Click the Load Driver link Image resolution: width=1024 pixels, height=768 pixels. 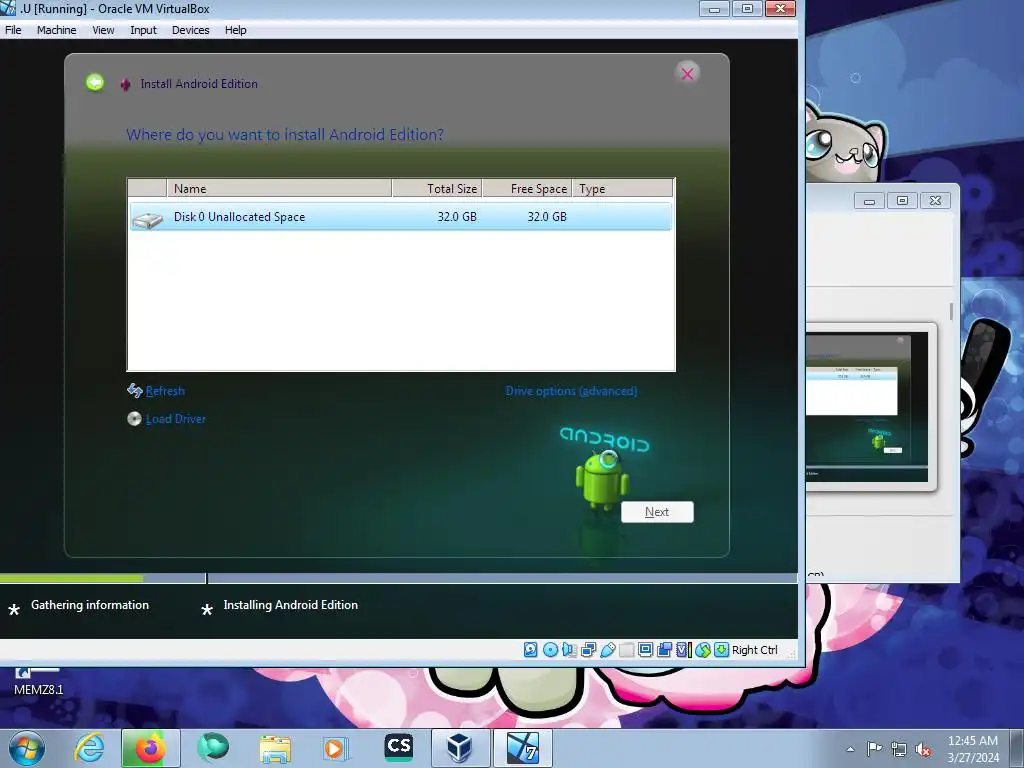click(x=176, y=419)
